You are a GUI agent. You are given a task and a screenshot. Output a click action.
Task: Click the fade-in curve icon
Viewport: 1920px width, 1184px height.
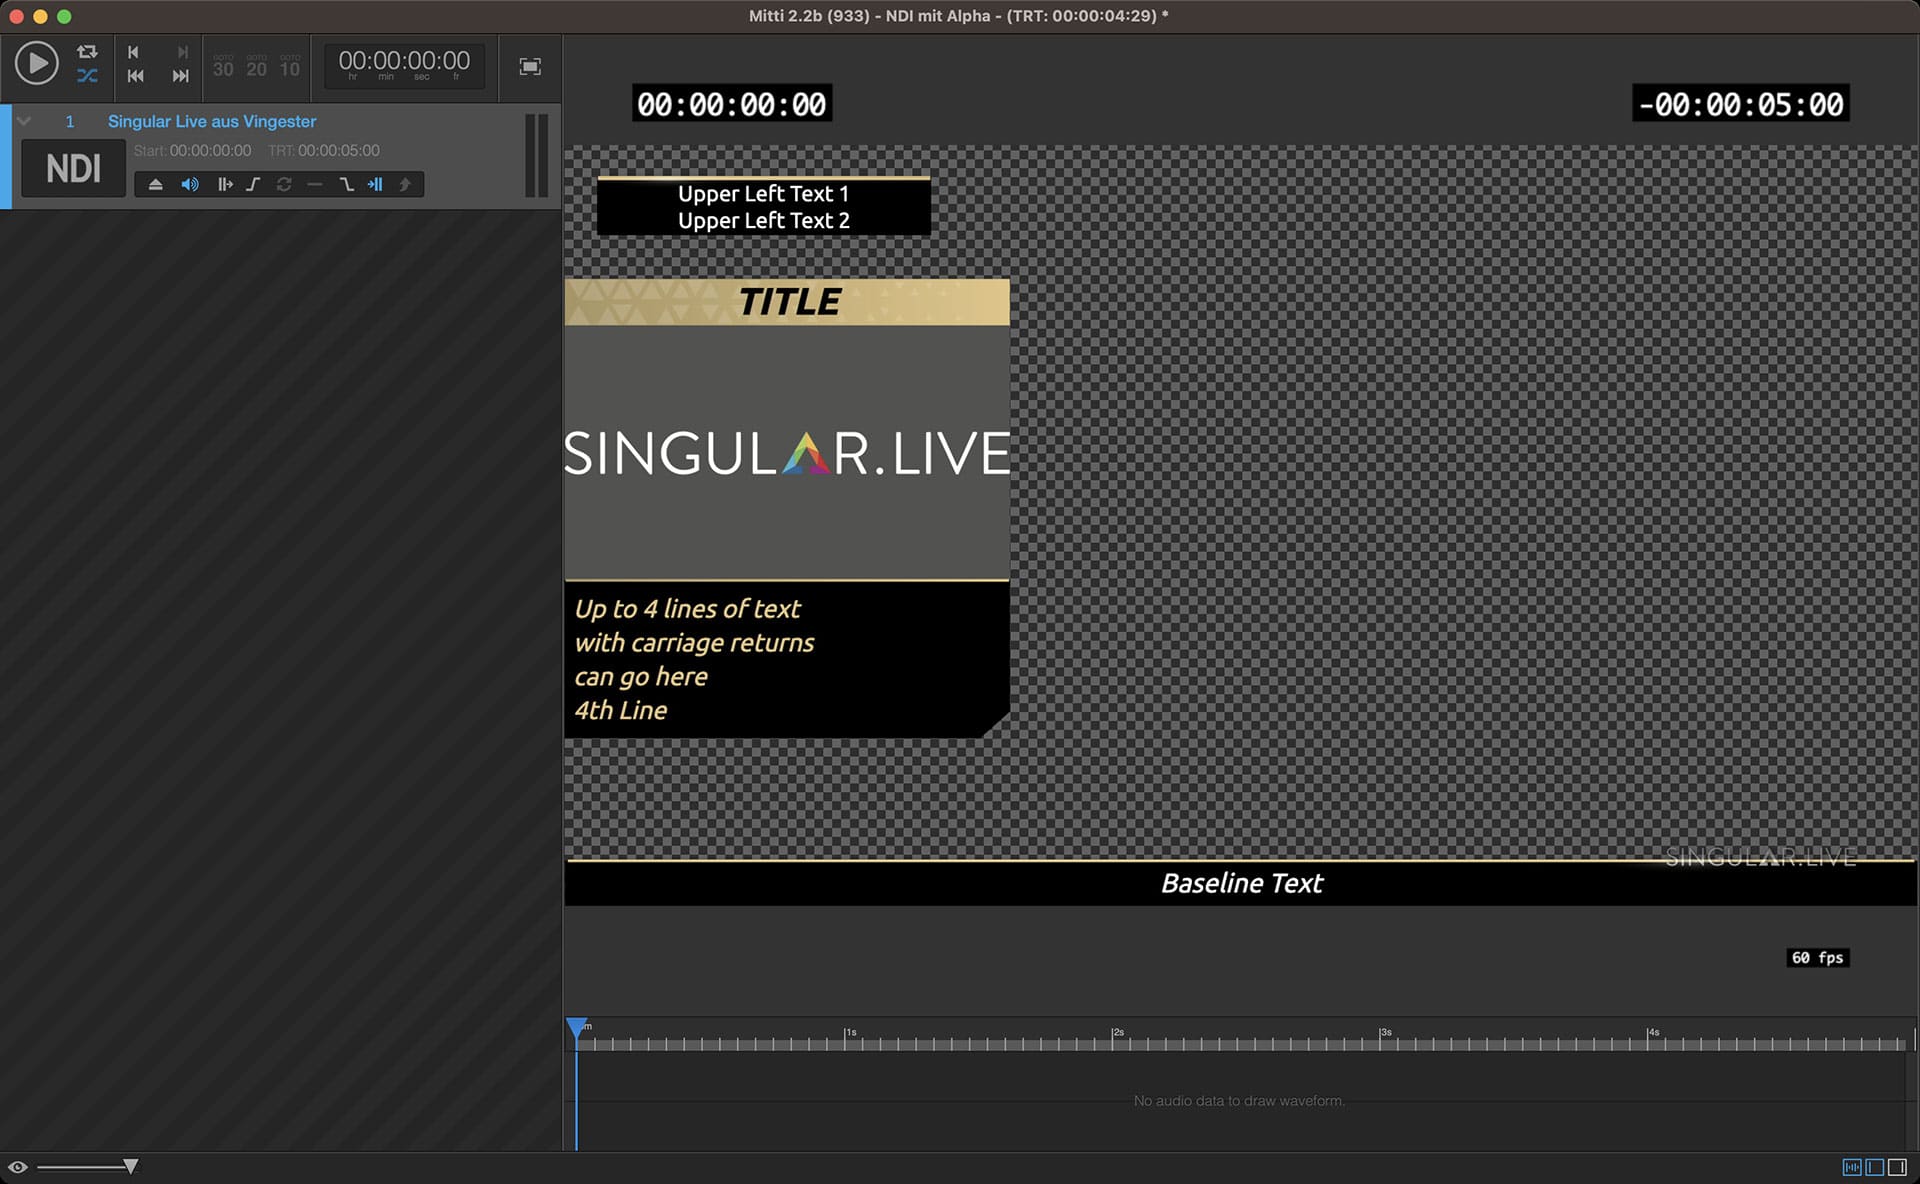point(254,184)
